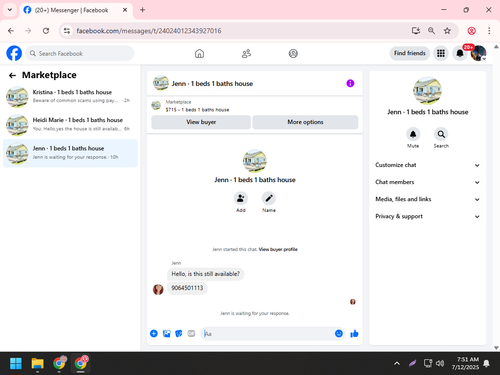Viewport: 500px width, 375px height.
Task: Open View buyer profile link
Action: point(278,249)
